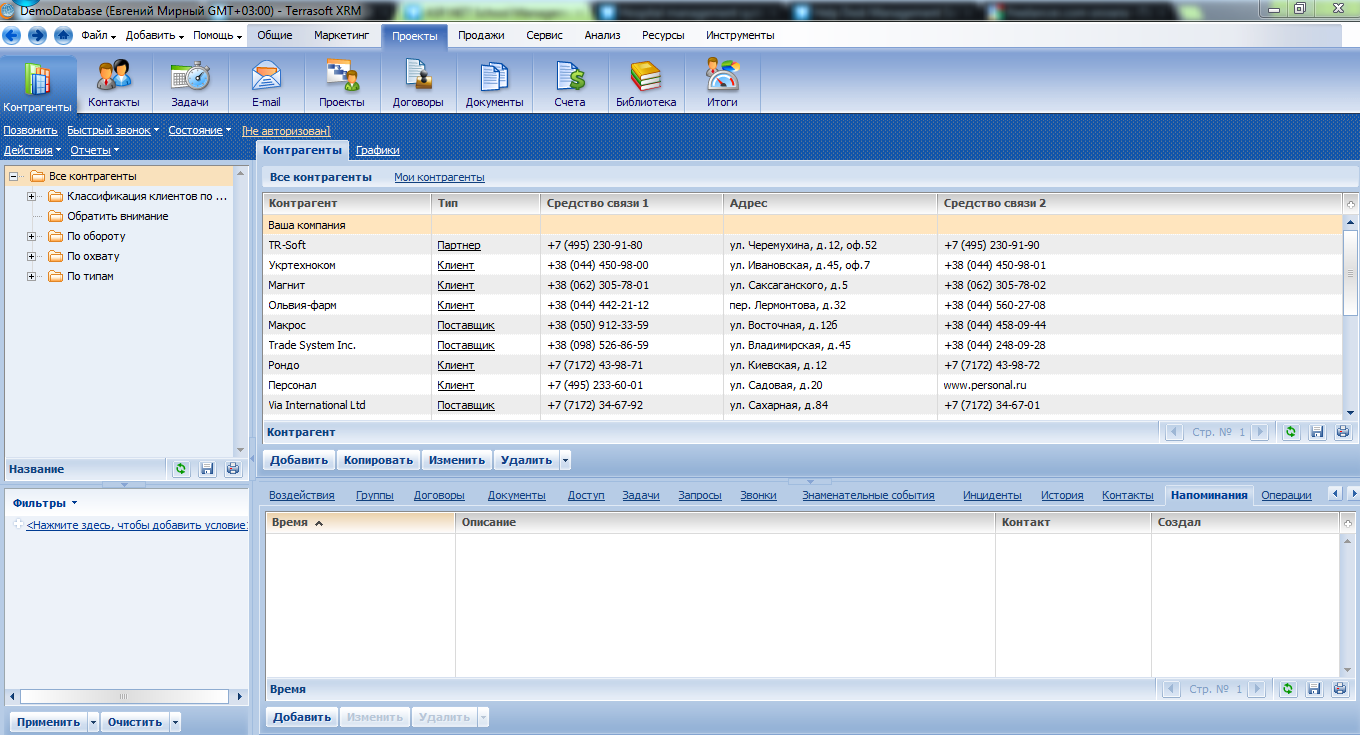The width and height of the screenshot is (1360, 735).
Task: Refresh the accounts grid with green refresh icon
Action: click(1290, 431)
